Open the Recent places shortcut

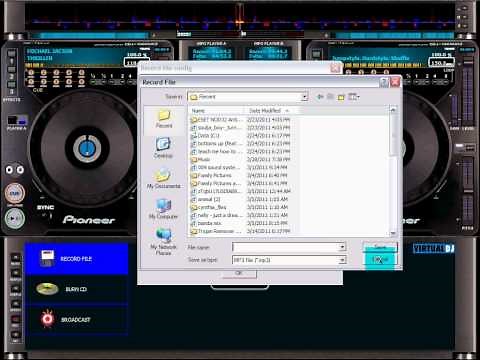pos(164,119)
